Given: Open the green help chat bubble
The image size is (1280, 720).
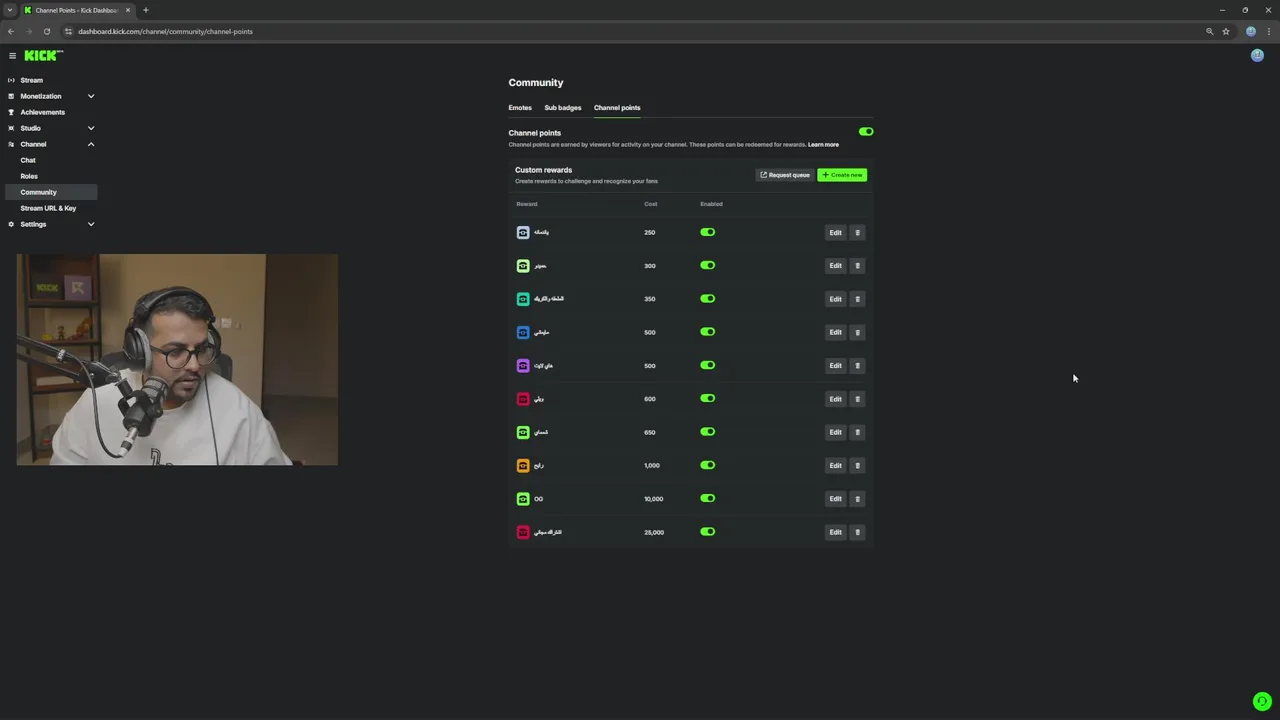Looking at the screenshot, I should [x=1262, y=702].
